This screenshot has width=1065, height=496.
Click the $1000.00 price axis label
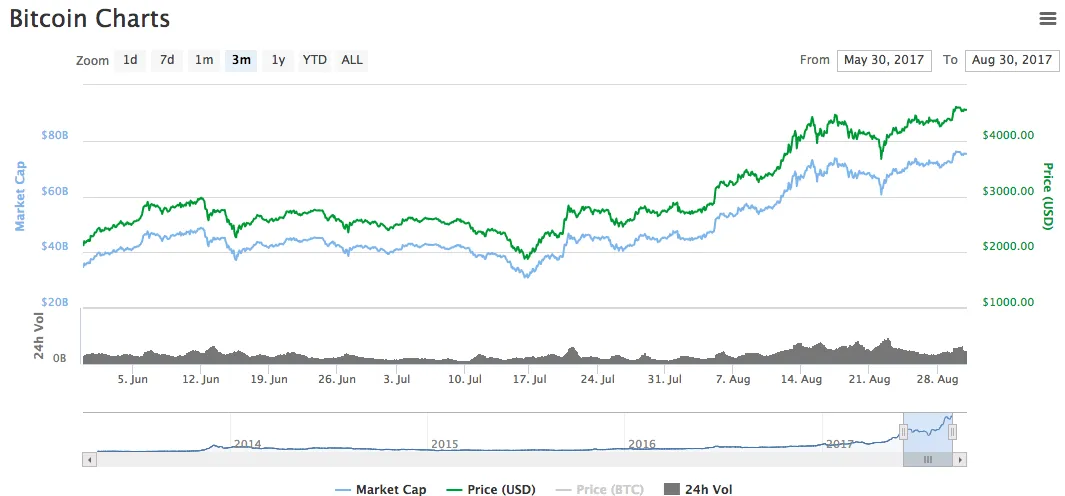(x=1009, y=302)
